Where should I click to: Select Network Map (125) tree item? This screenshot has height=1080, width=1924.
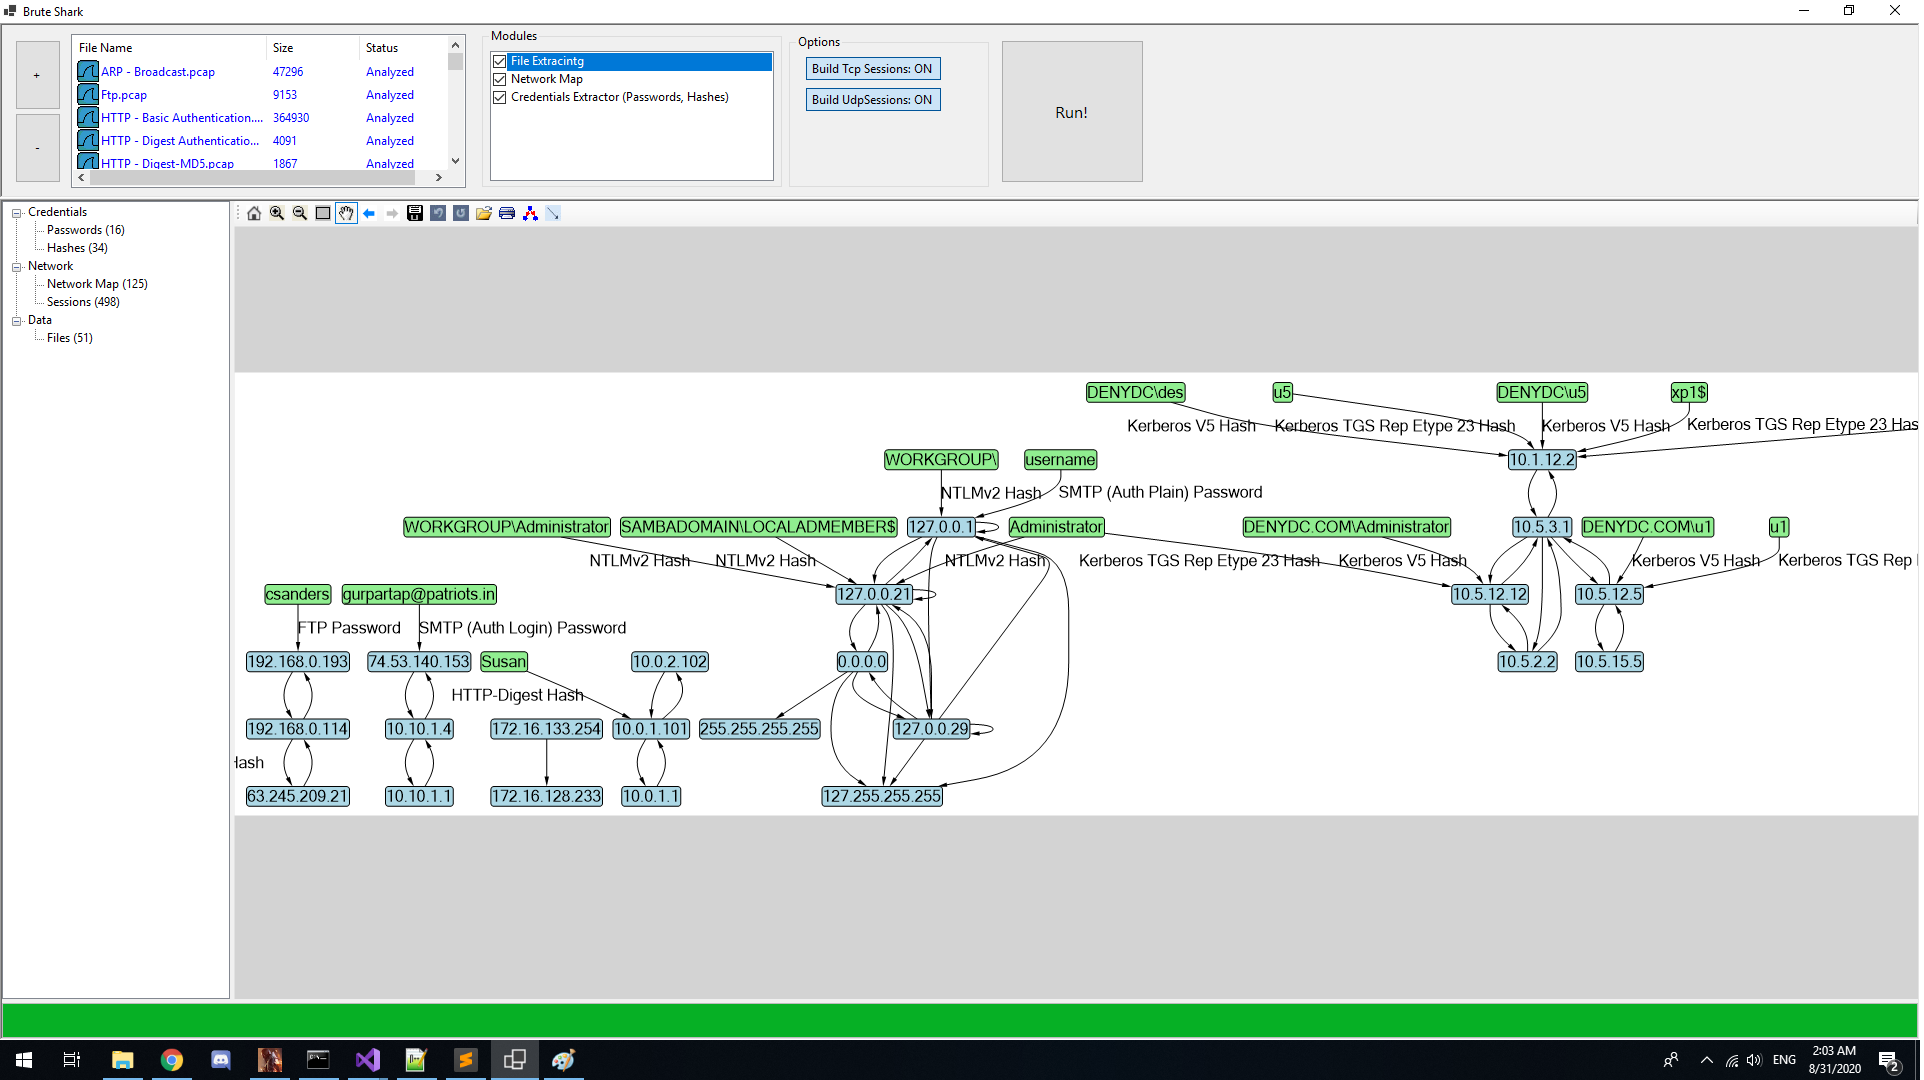click(x=97, y=284)
